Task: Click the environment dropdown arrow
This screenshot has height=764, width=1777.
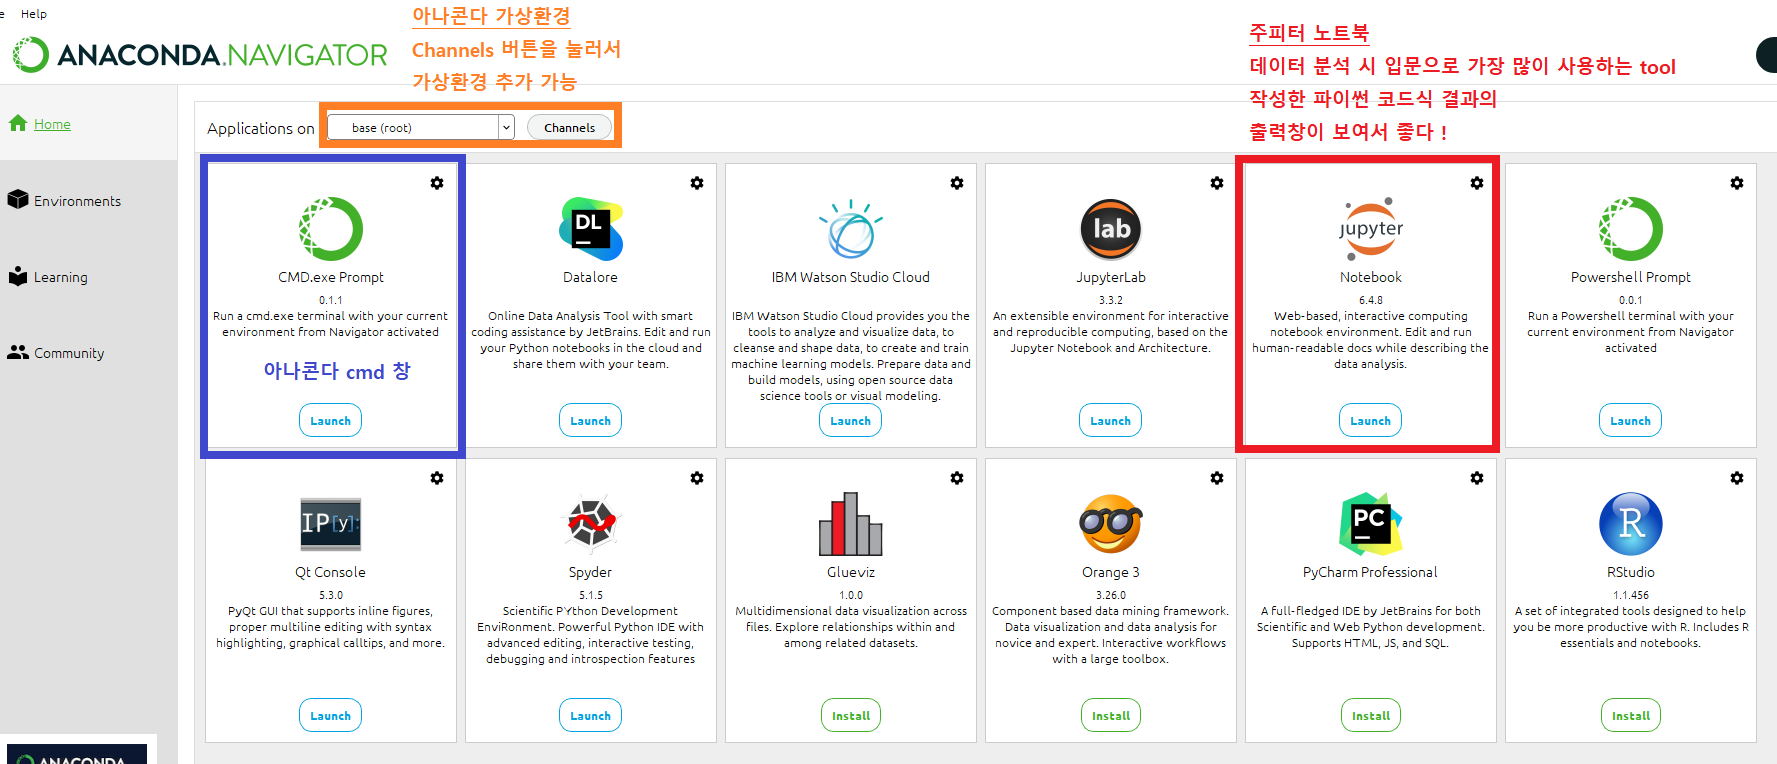Action: (x=506, y=127)
